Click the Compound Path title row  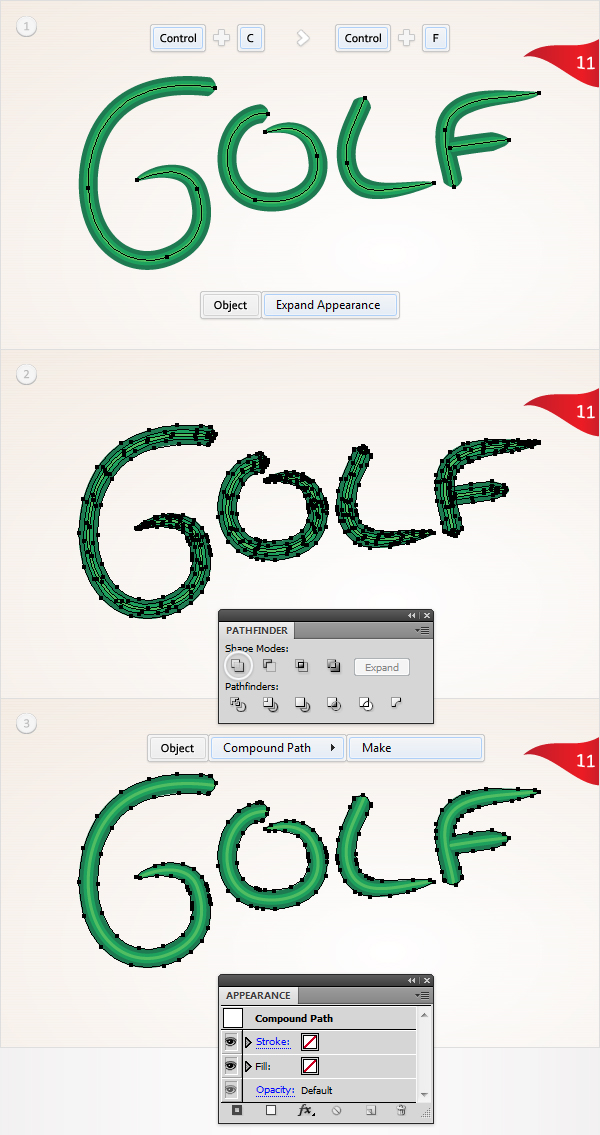point(318,1018)
